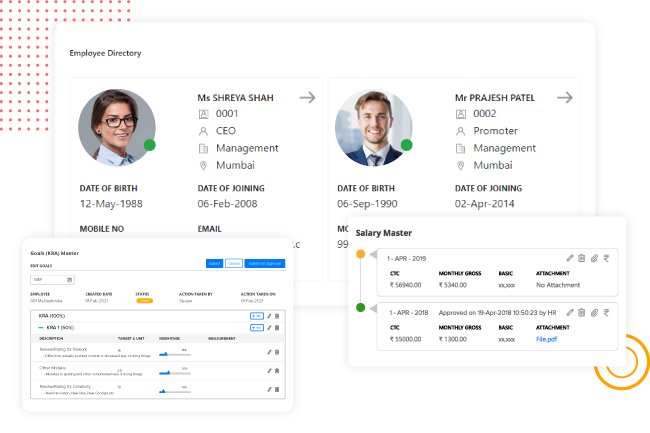Open calendar picker in Edit Goals field
This screenshot has width=650, height=433.
pyautogui.click(x=70, y=280)
